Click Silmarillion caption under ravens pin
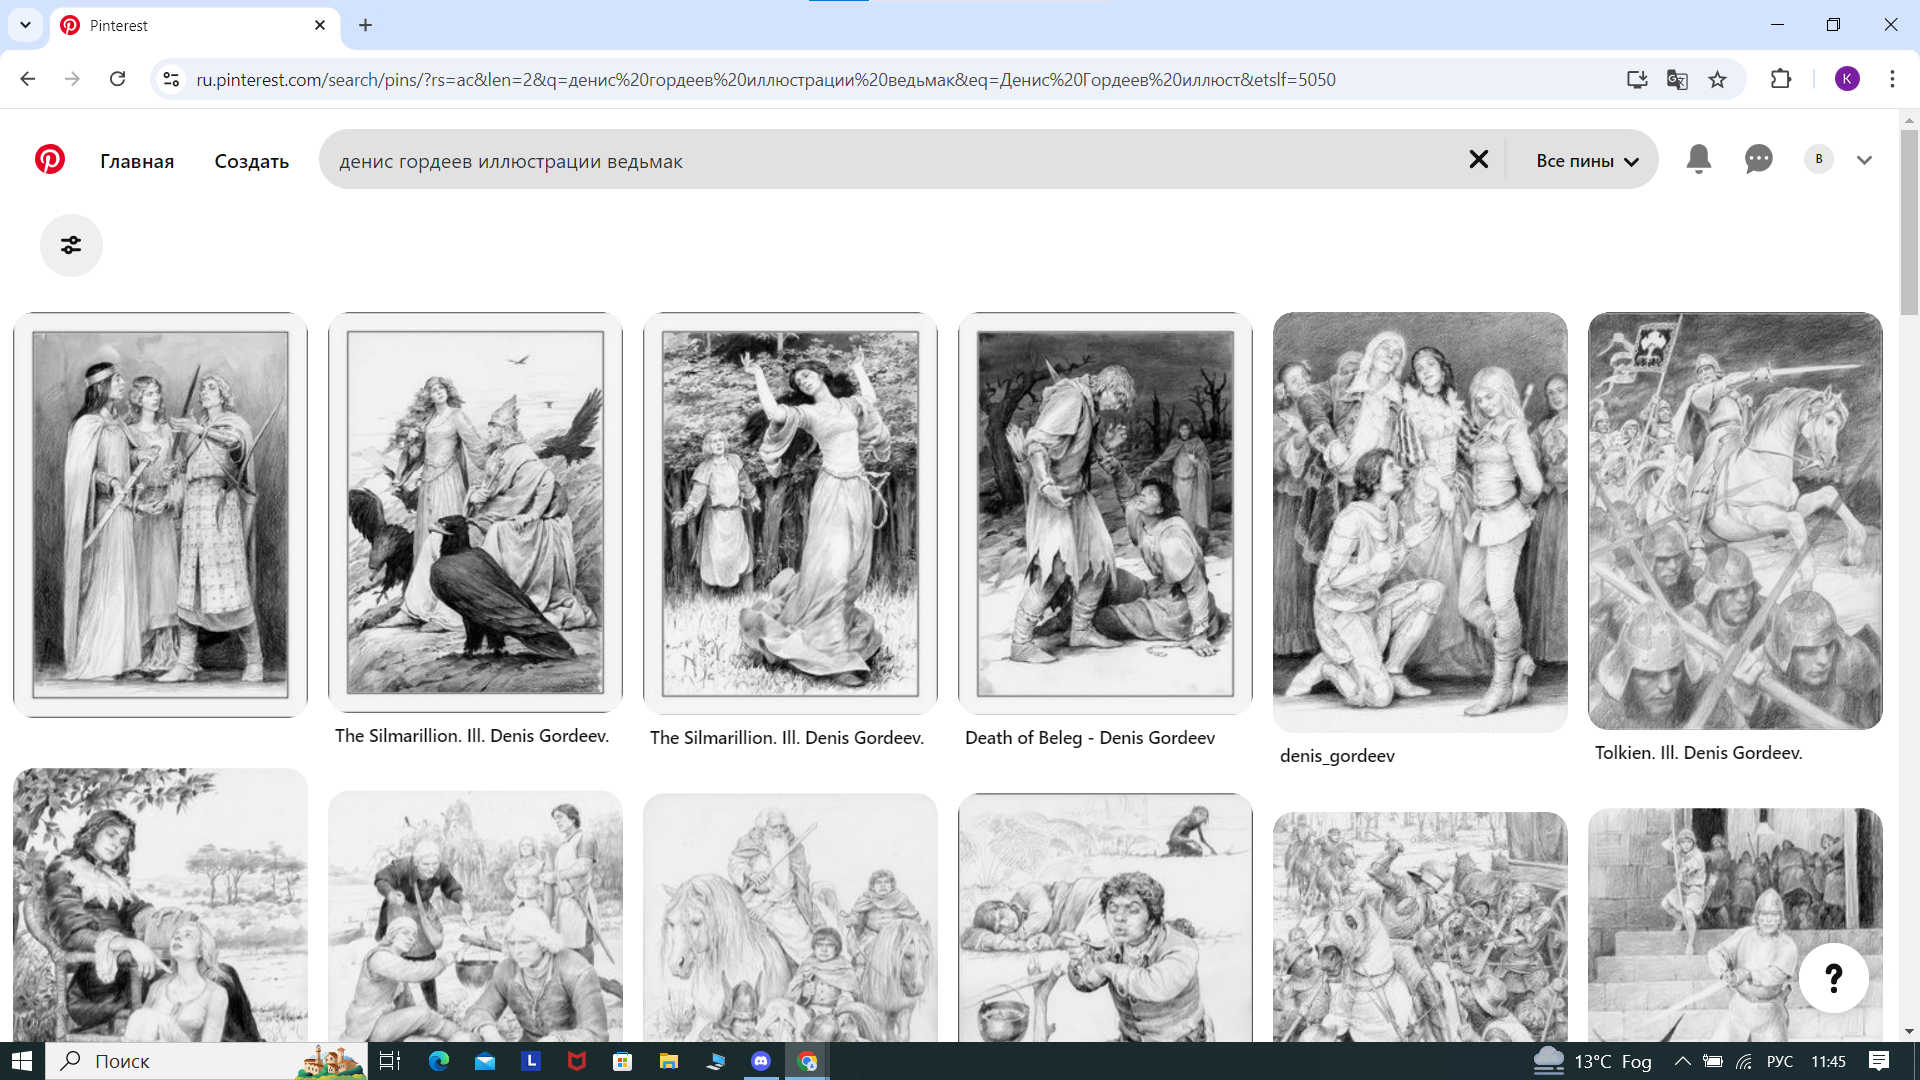 tap(472, 736)
